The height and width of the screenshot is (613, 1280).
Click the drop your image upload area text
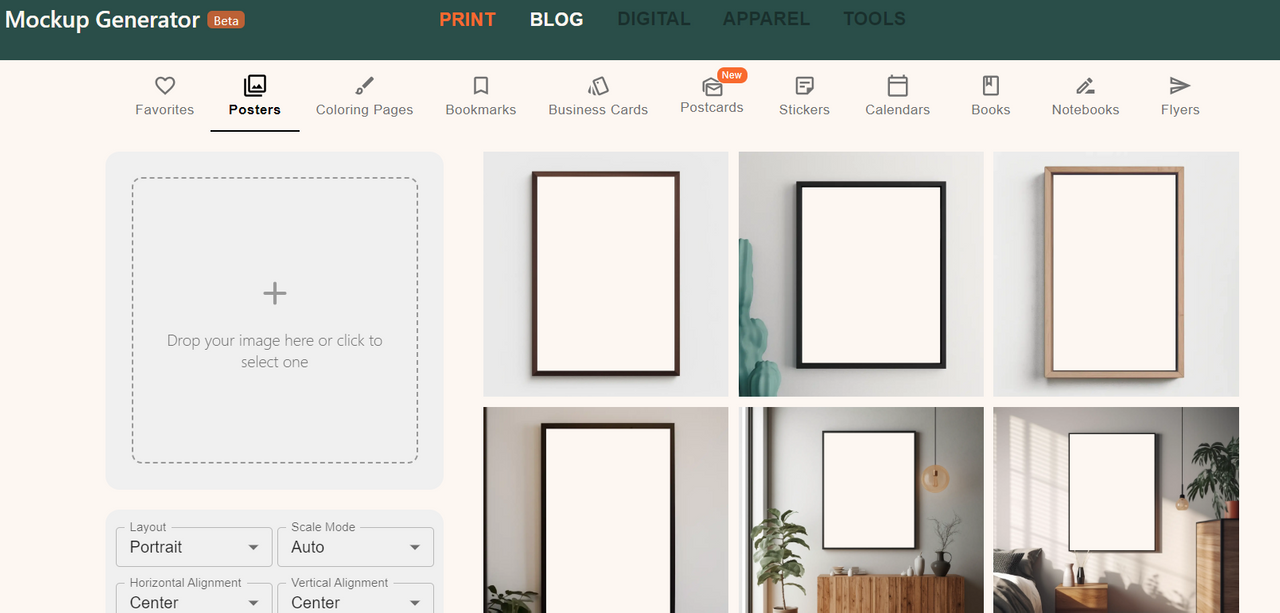275,351
